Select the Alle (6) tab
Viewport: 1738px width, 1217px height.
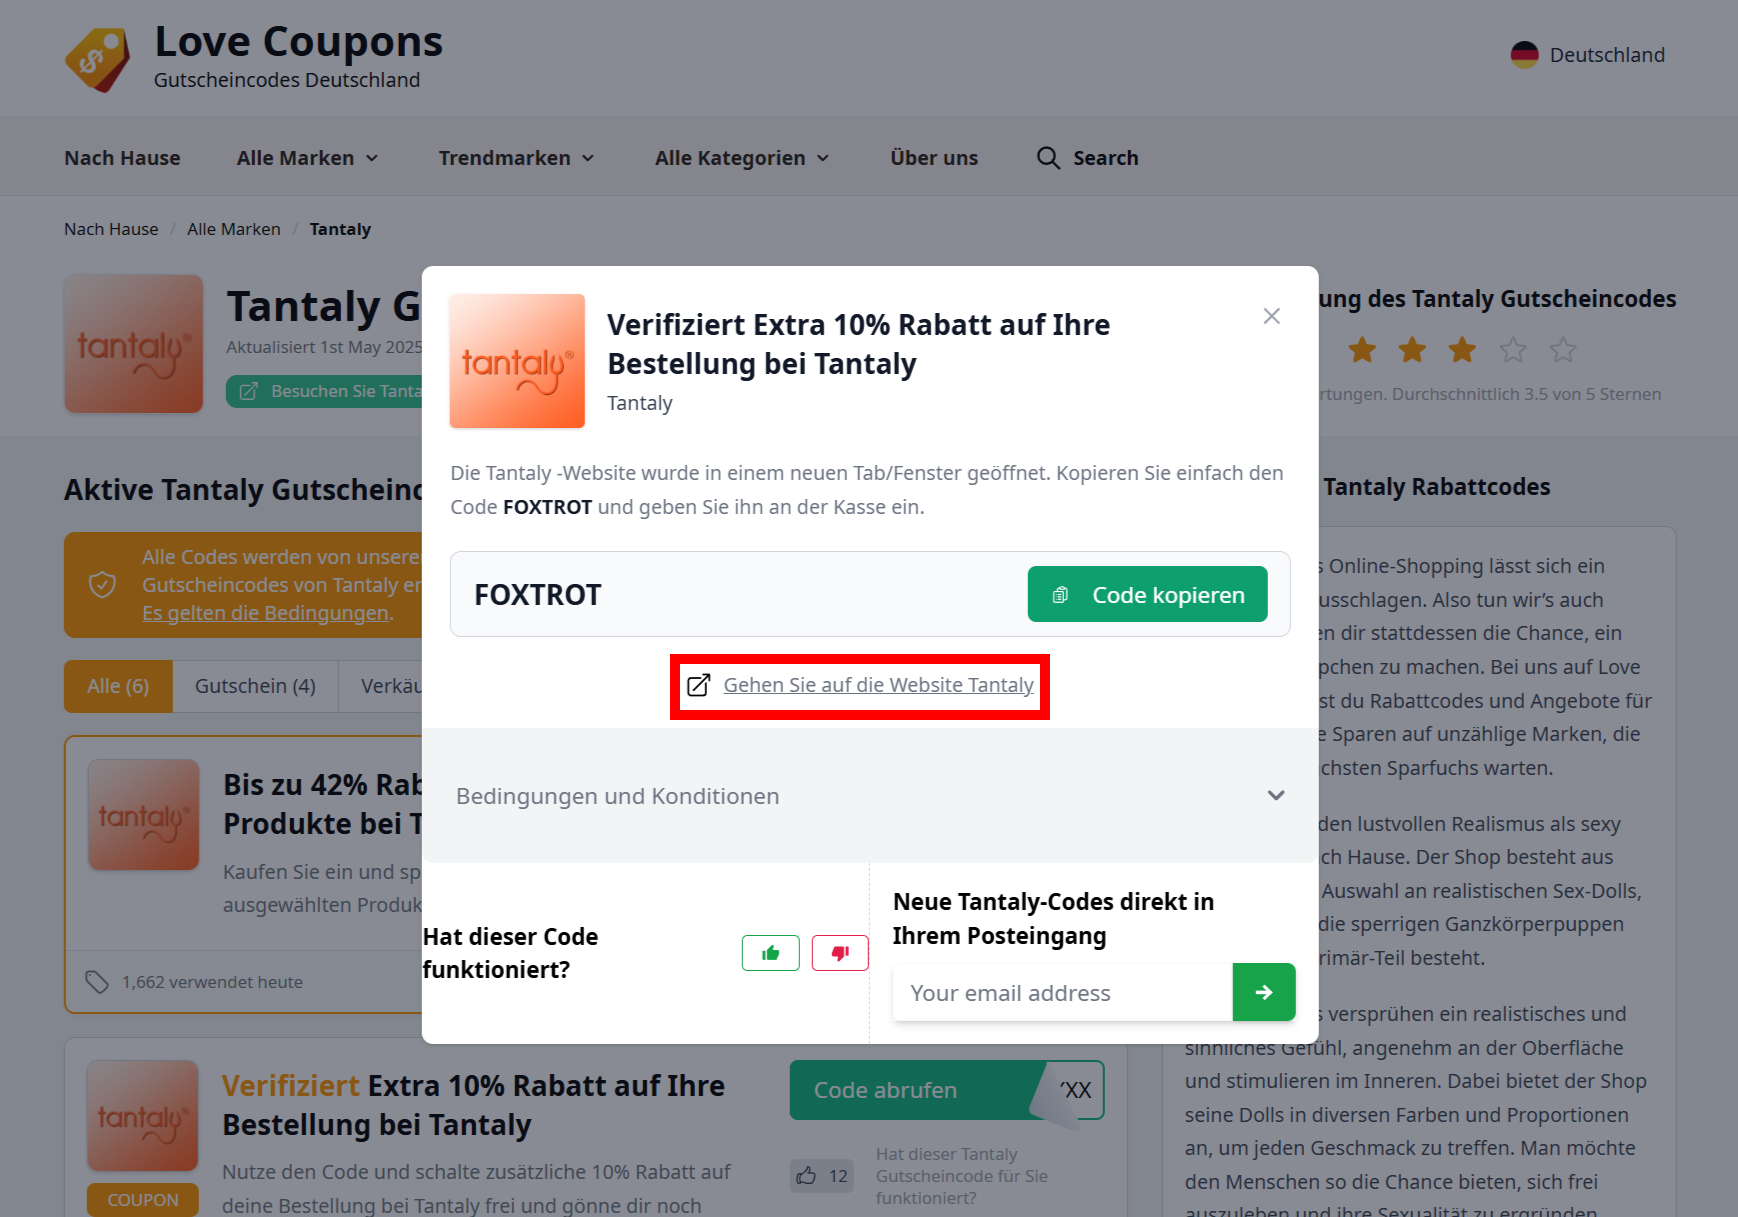point(118,686)
